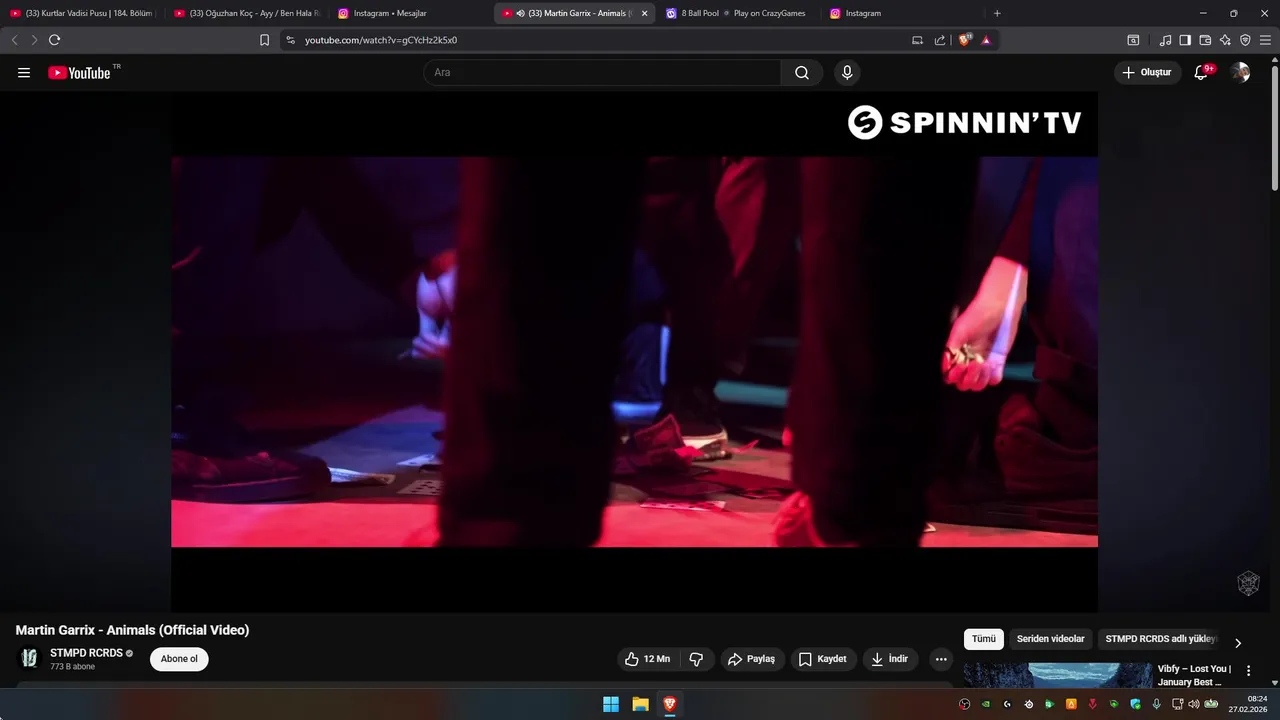Open more actions three-dot menu
Screen dimensions: 1280x720
tap(941, 659)
